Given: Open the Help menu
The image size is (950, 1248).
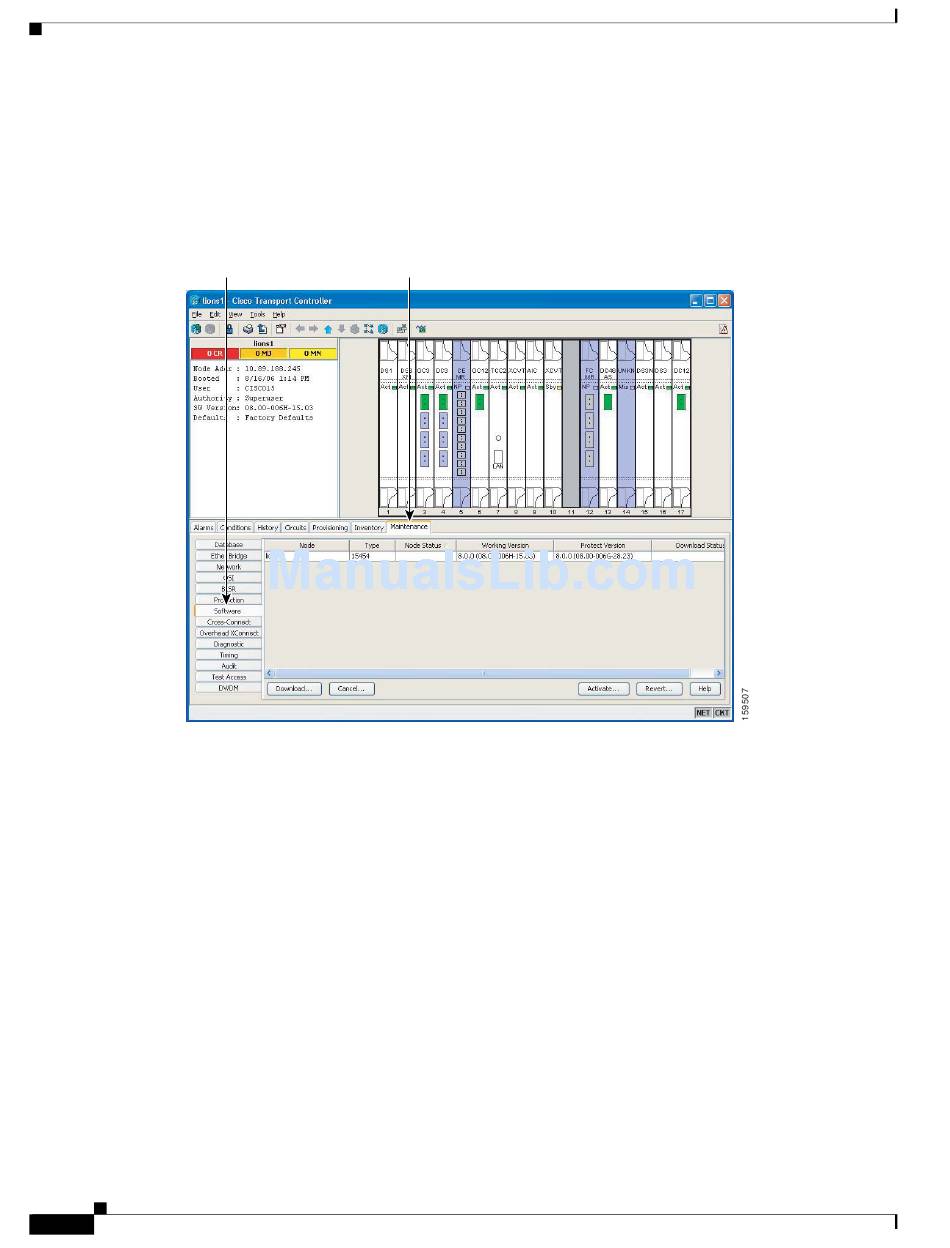Looking at the screenshot, I should click(279, 314).
